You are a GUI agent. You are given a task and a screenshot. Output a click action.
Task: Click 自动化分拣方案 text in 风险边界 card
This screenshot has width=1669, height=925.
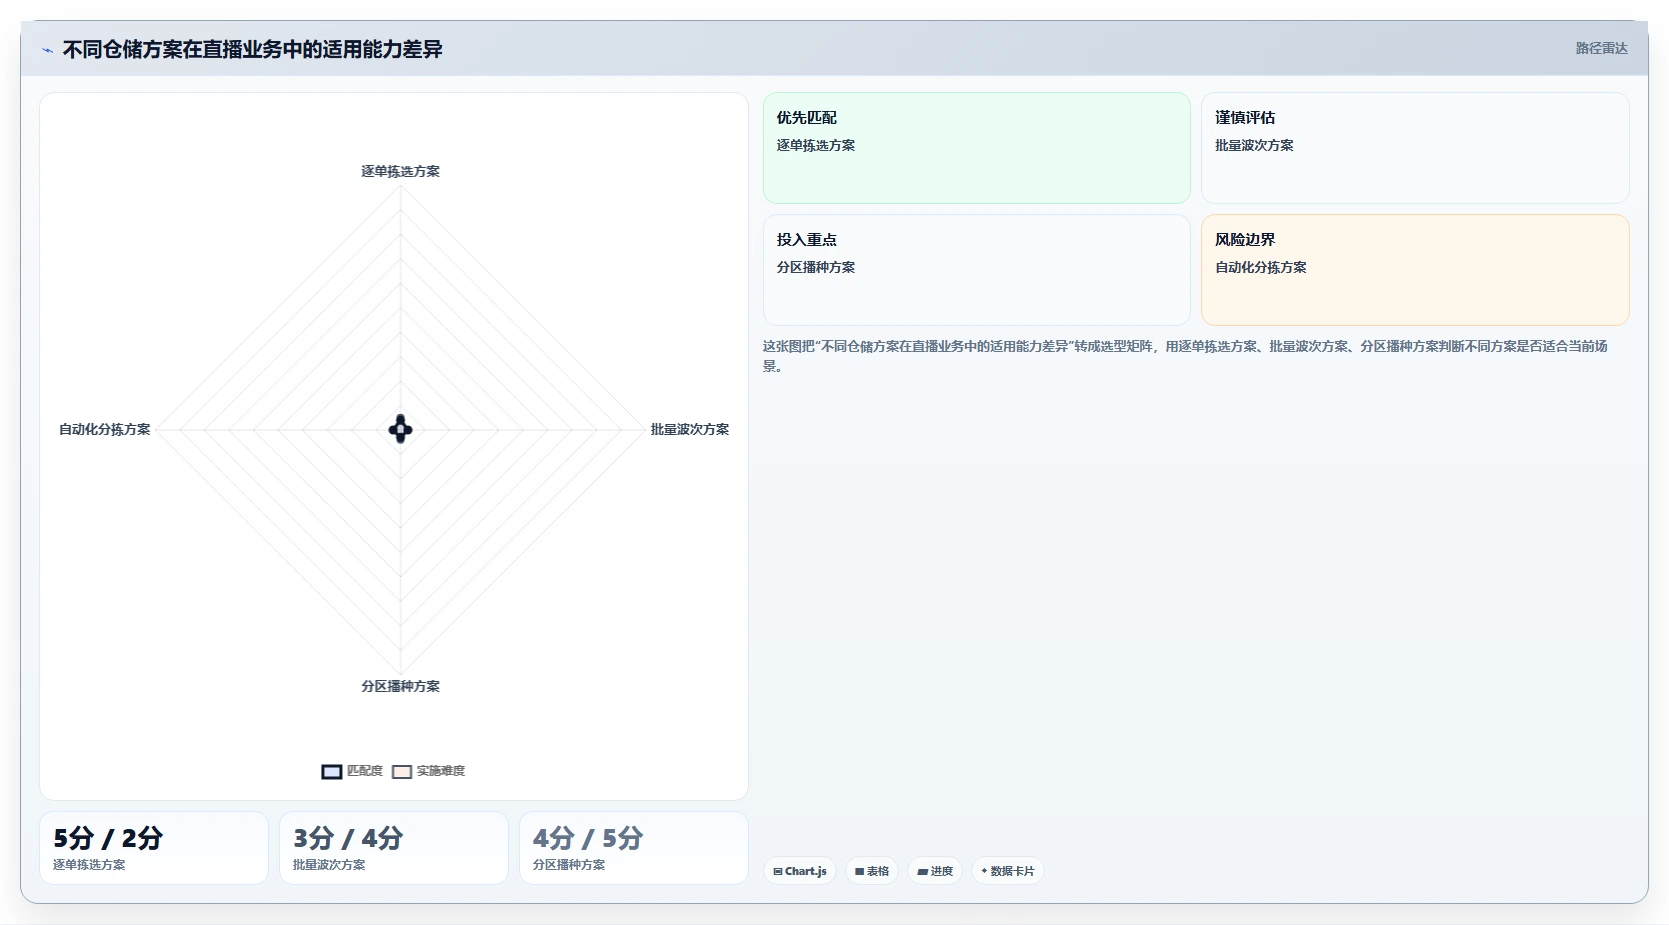[1261, 267]
